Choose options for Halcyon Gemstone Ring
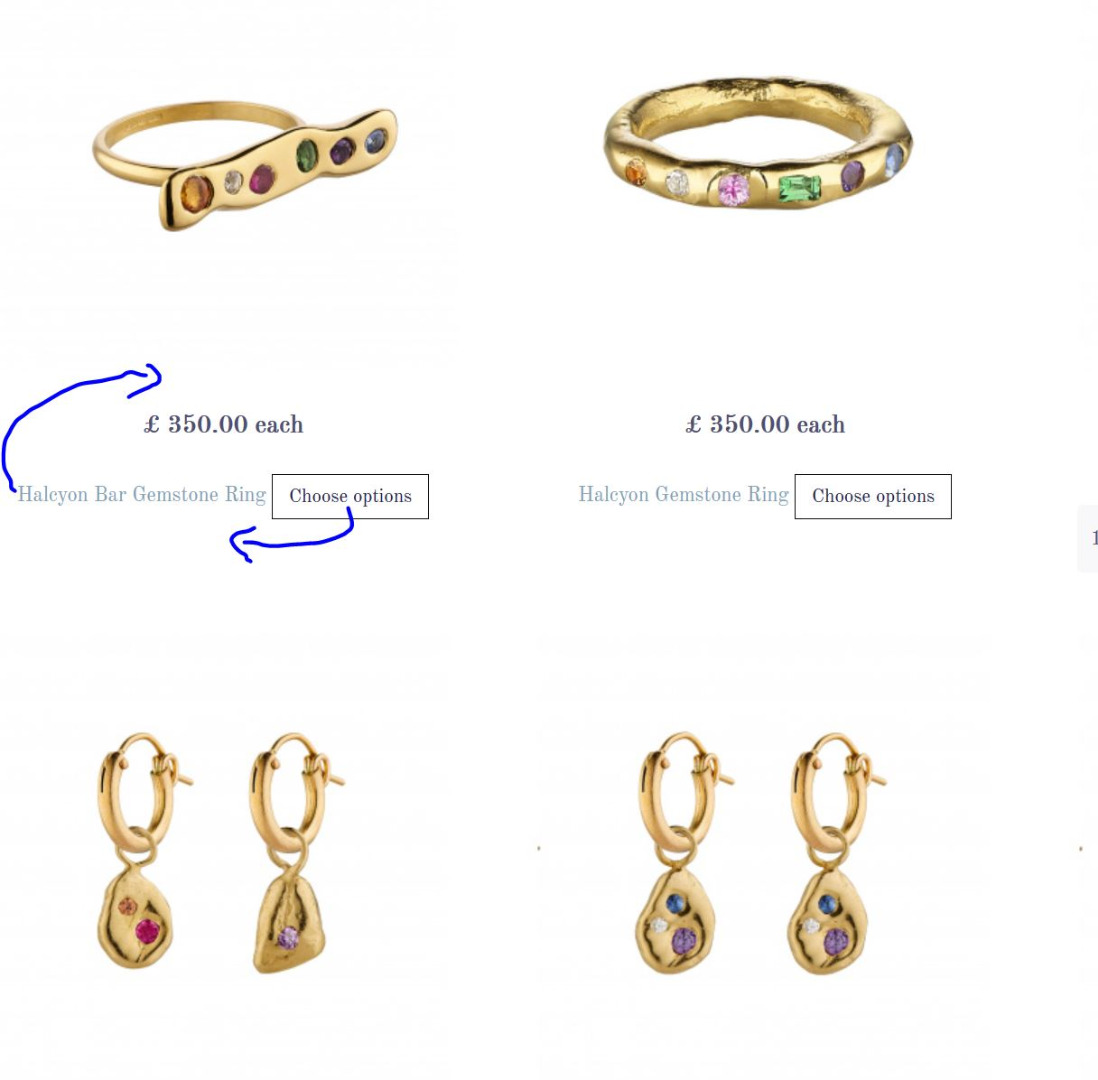Screen dimensions: 1098x1080 [873, 497]
